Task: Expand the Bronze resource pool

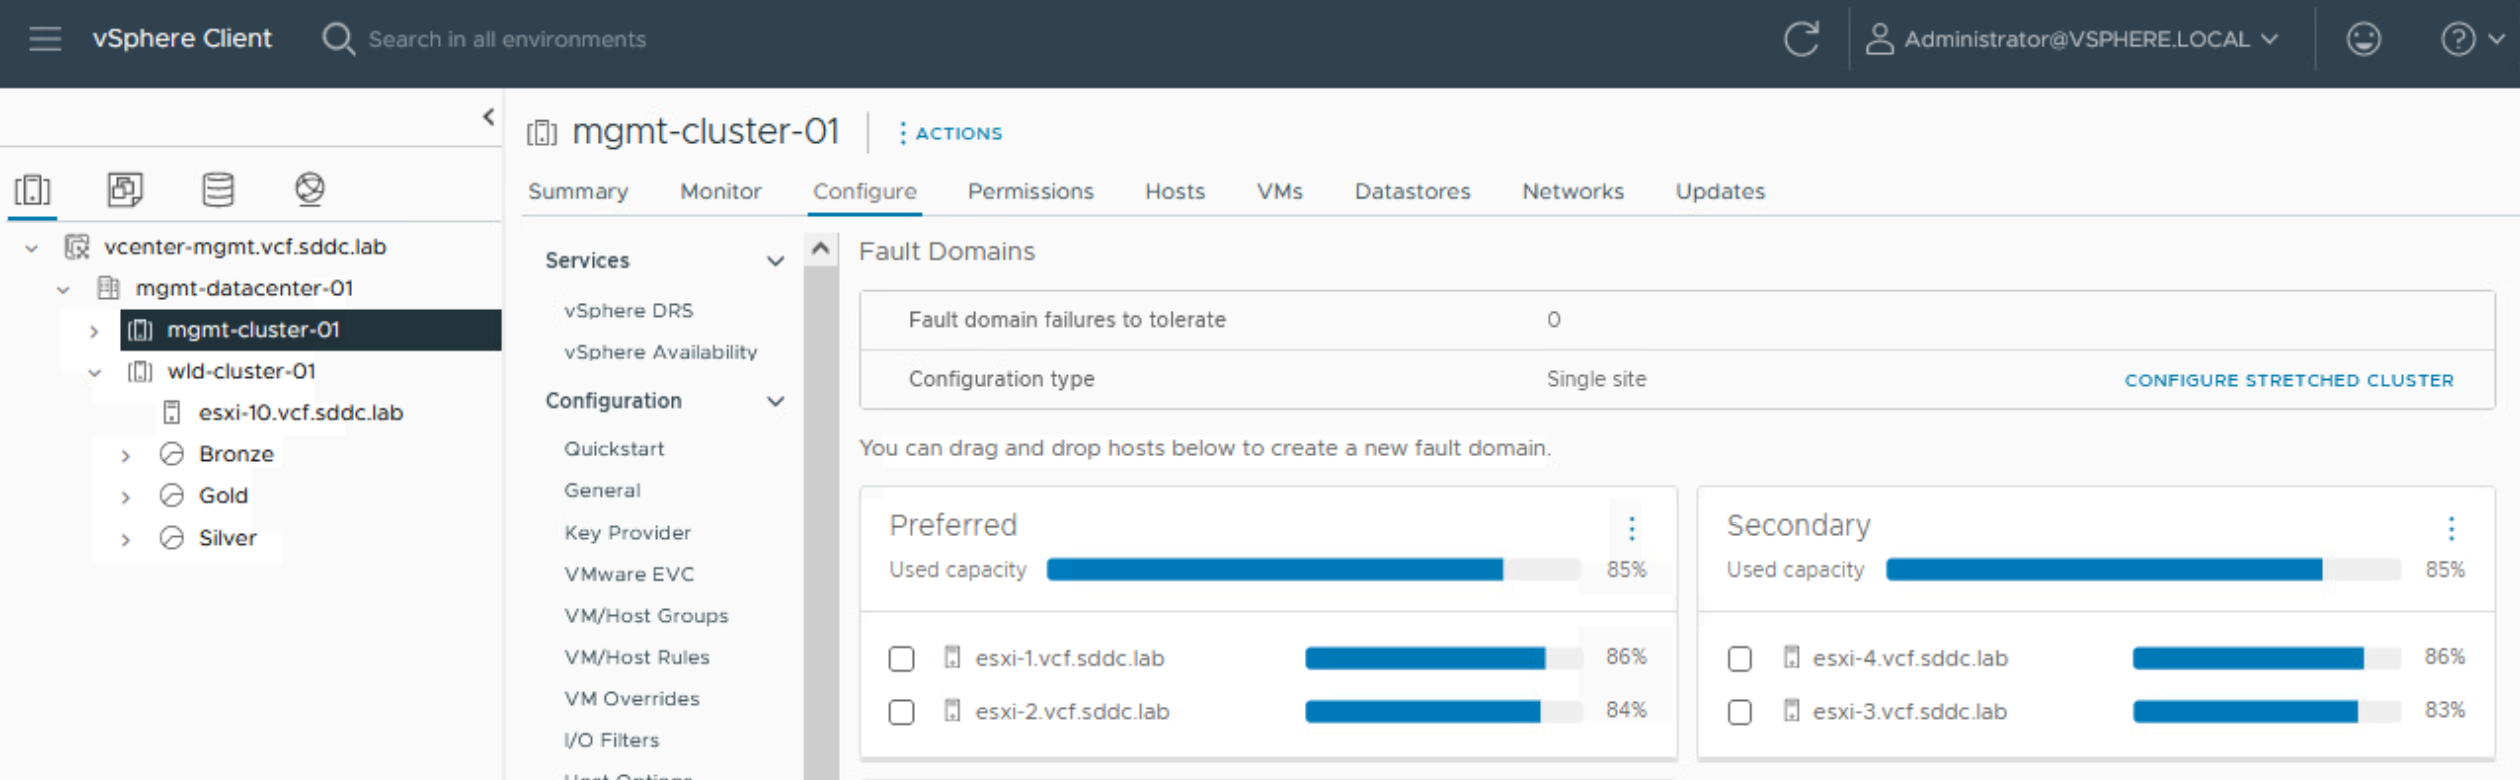Action: coord(125,456)
